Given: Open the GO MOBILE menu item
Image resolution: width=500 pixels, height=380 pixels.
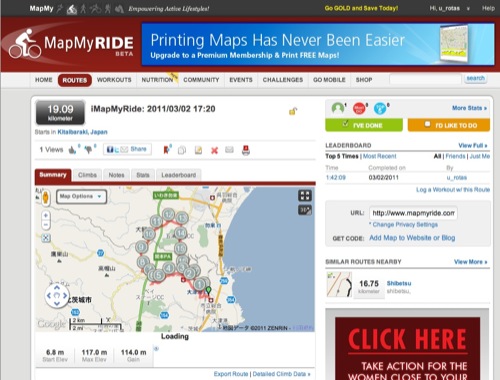Looking at the screenshot, I should click(329, 80).
